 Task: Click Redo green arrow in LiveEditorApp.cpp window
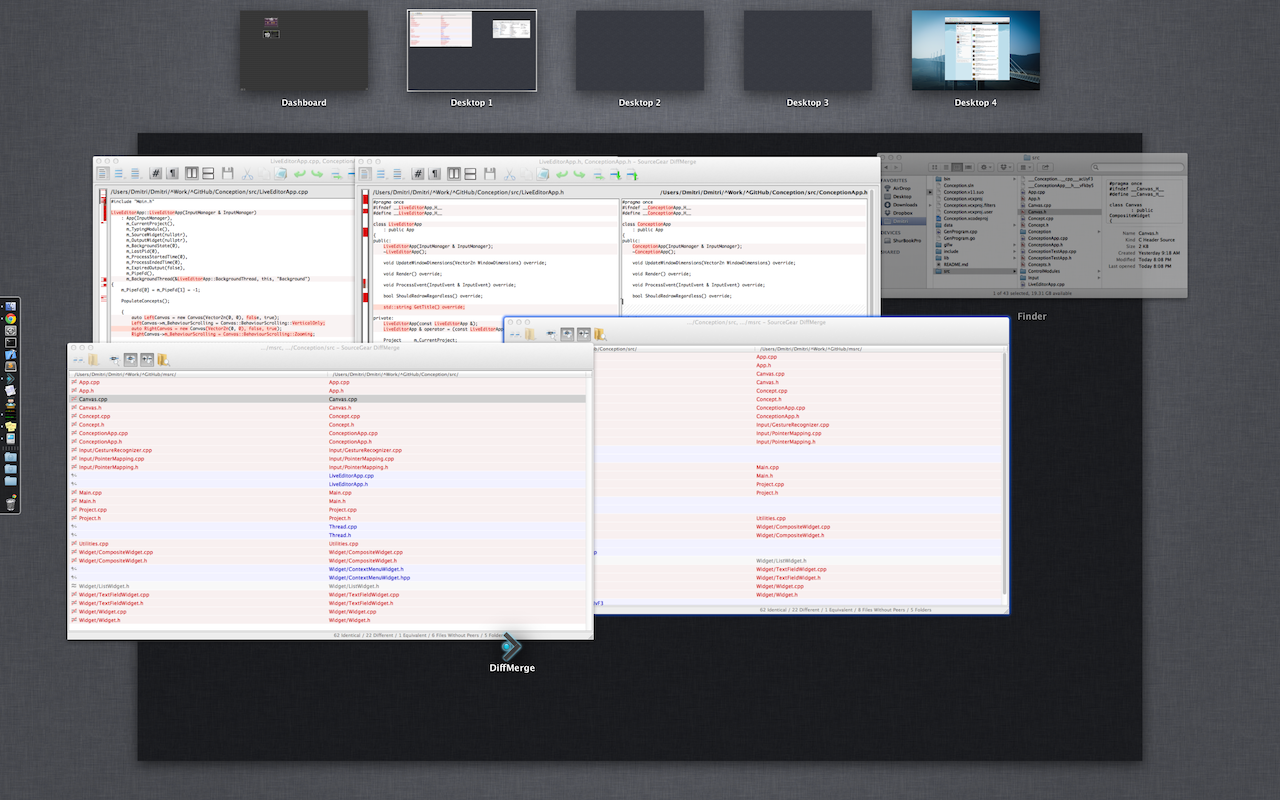[317, 173]
